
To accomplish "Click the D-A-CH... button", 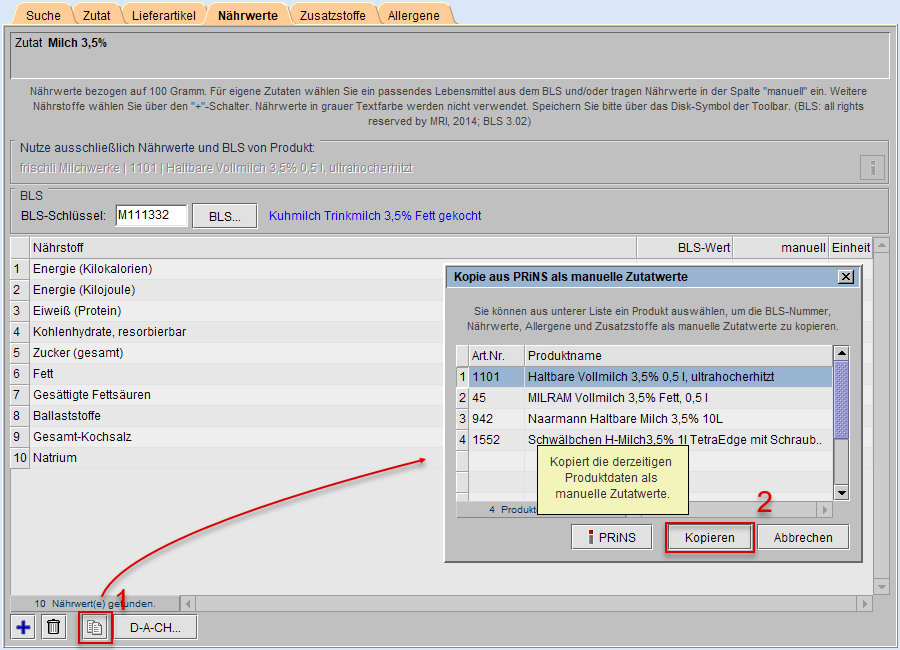I will pos(156,627).
